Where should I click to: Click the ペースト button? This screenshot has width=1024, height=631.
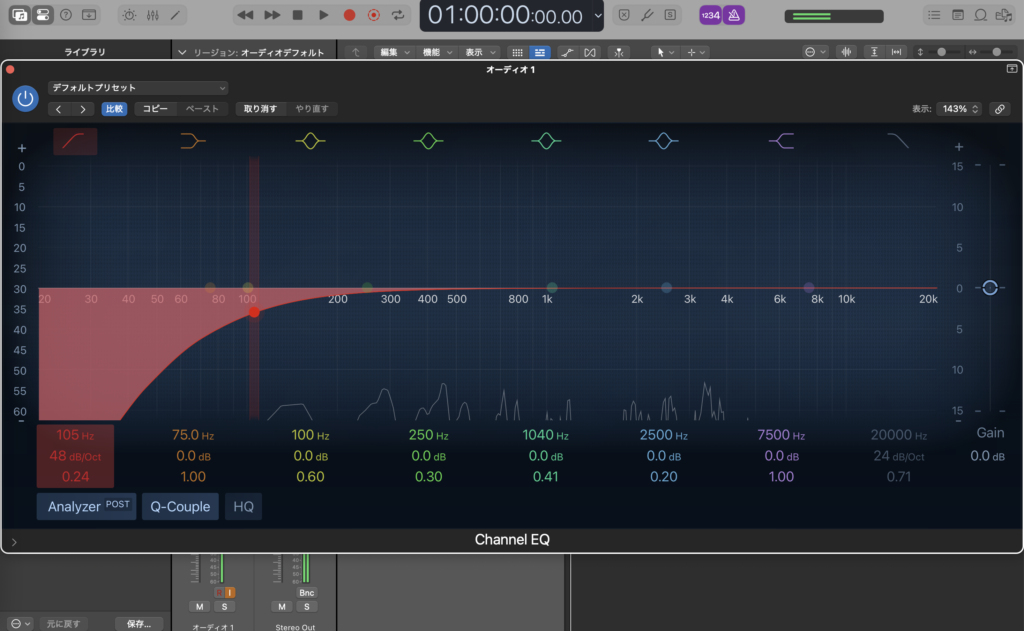tap(202, 109)
